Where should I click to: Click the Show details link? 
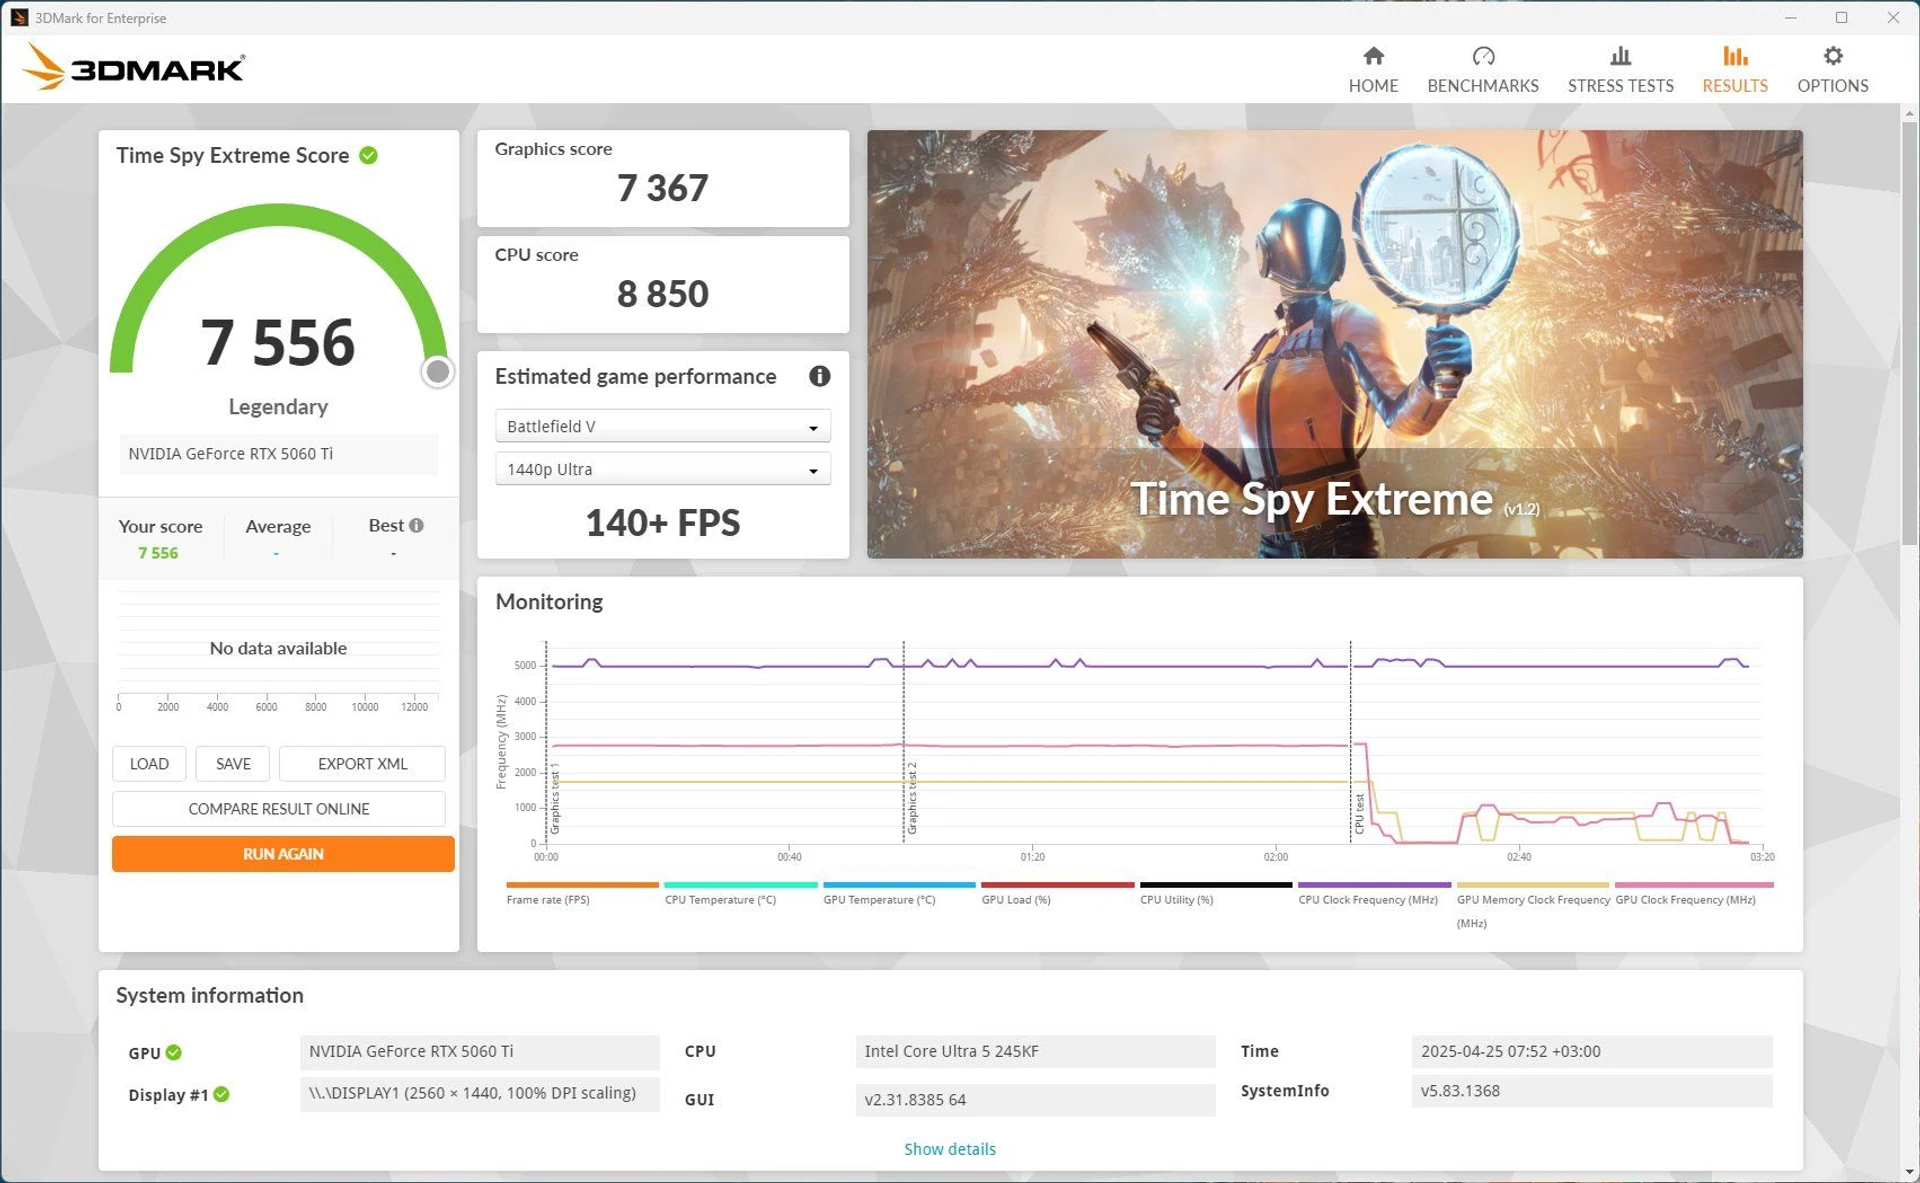click(949, 1149)
